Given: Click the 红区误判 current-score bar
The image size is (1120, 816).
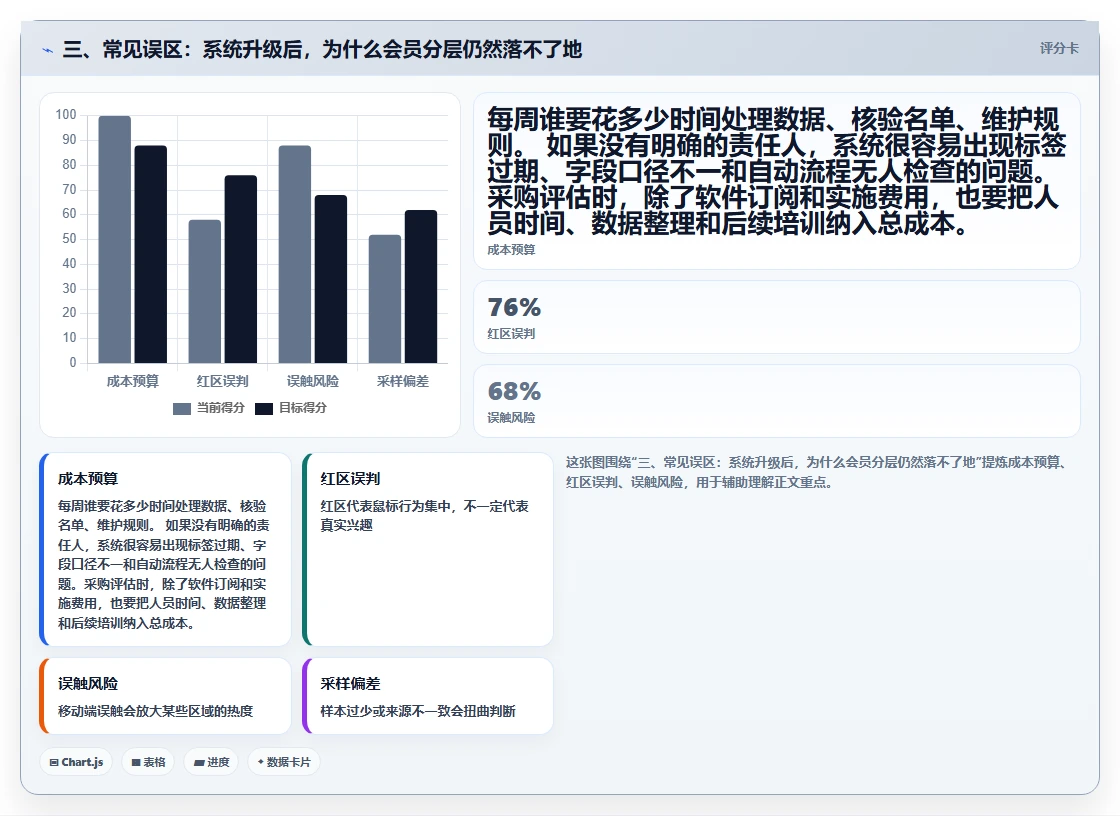Looking at the screenshot, I should point(204,292).
